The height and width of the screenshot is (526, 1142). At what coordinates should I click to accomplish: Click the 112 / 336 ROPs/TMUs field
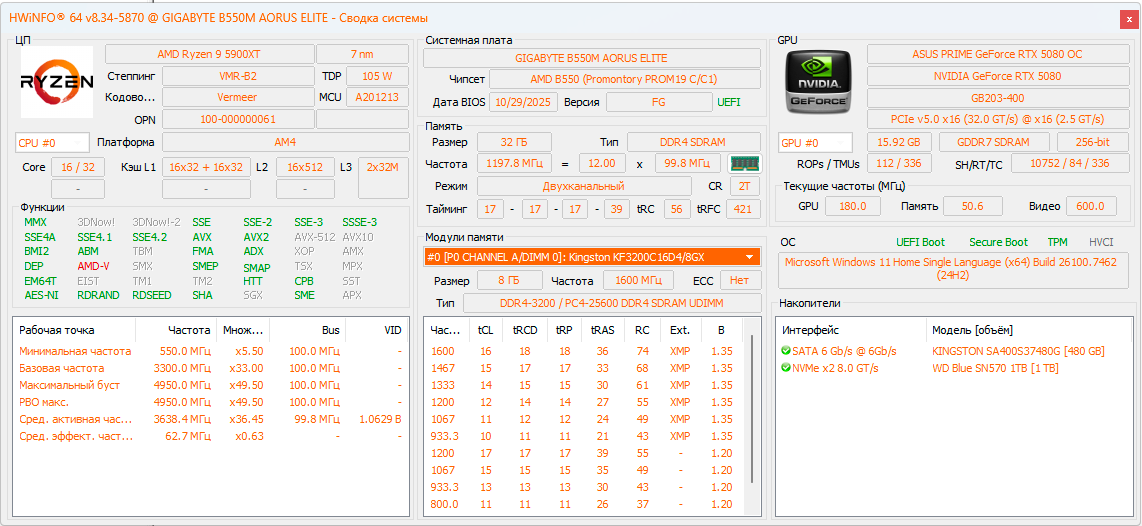click(x=899, y=165)
